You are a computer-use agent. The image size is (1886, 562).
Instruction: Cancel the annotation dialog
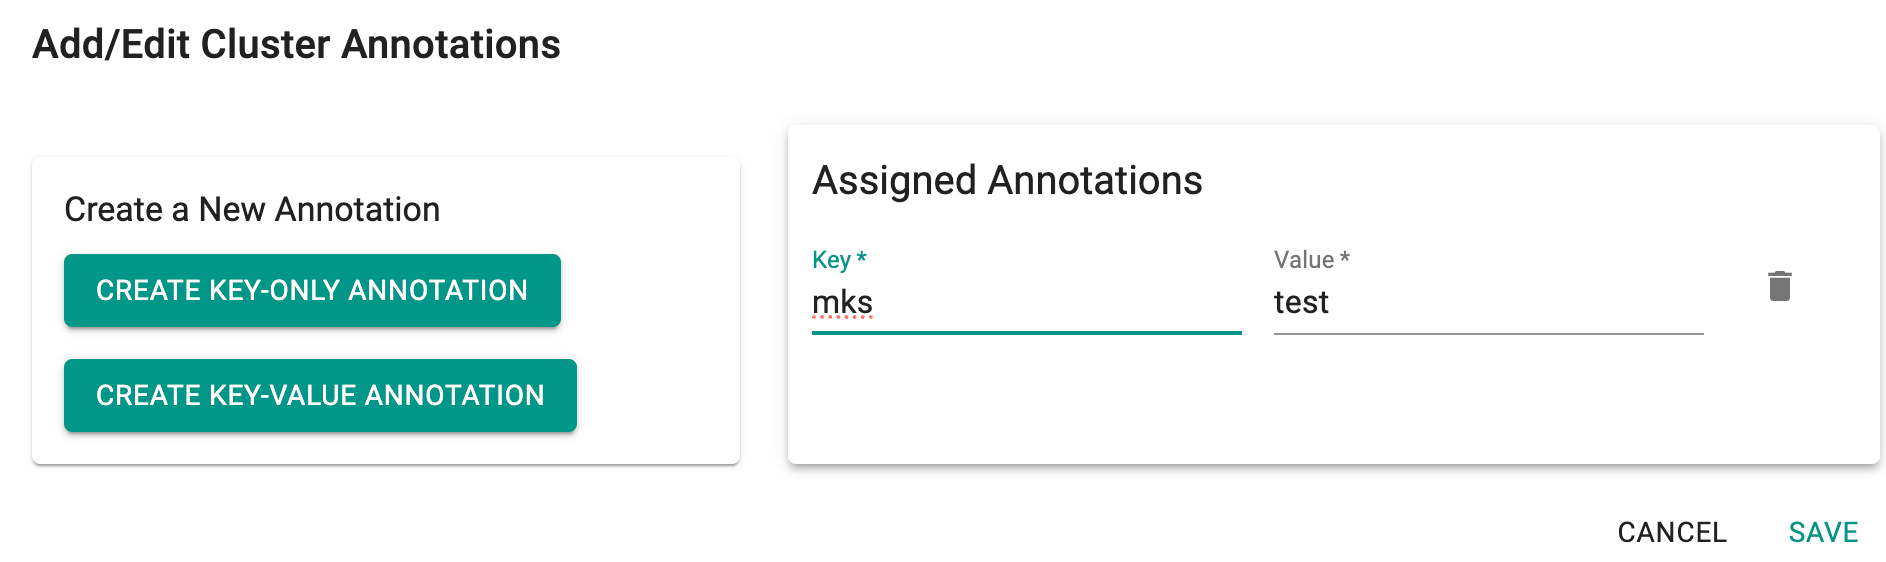pyautogui.click(x=1672, y=532)
